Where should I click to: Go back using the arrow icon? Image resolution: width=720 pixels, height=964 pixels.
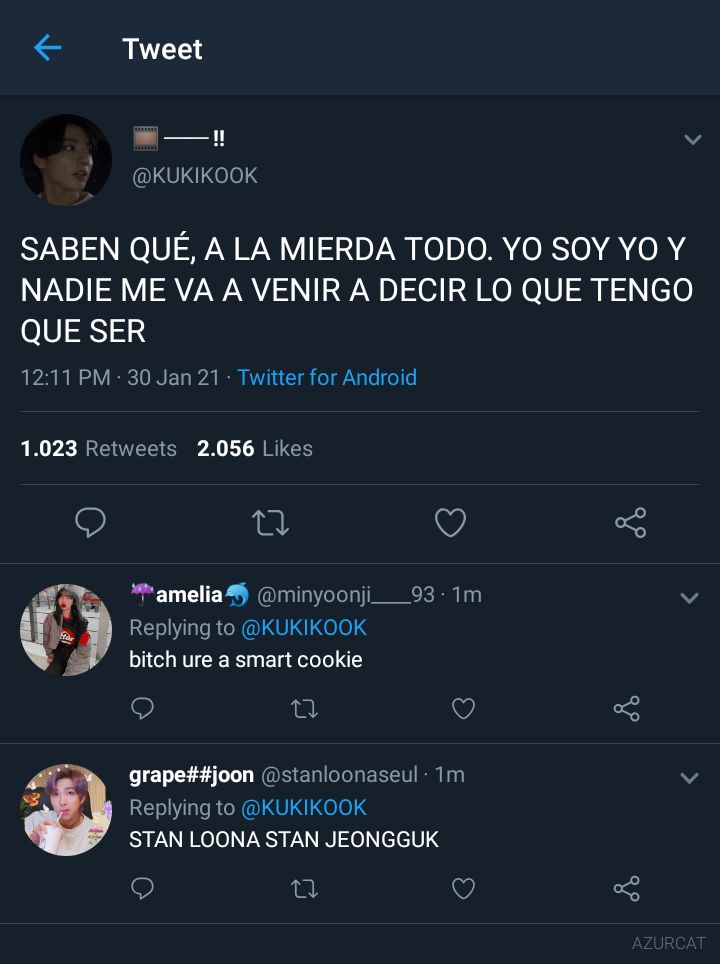[x=47, y=48]
